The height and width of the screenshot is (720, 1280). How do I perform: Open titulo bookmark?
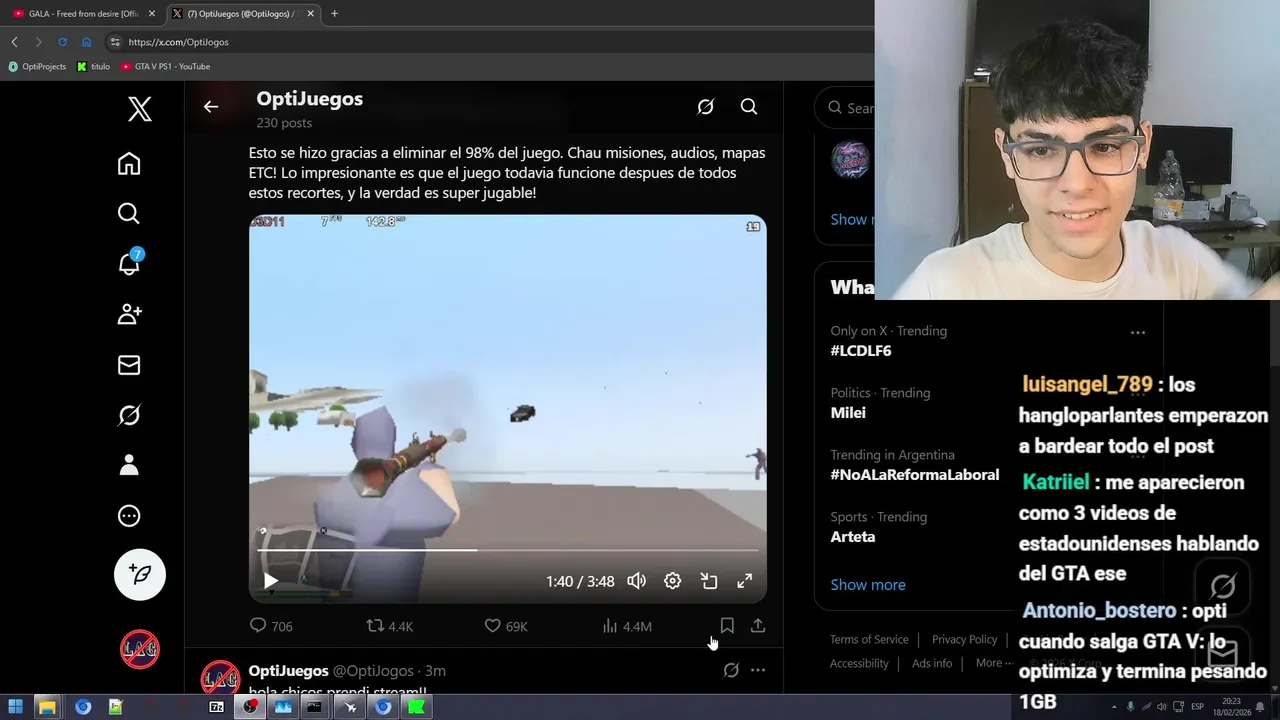click(x=94, y=67)
